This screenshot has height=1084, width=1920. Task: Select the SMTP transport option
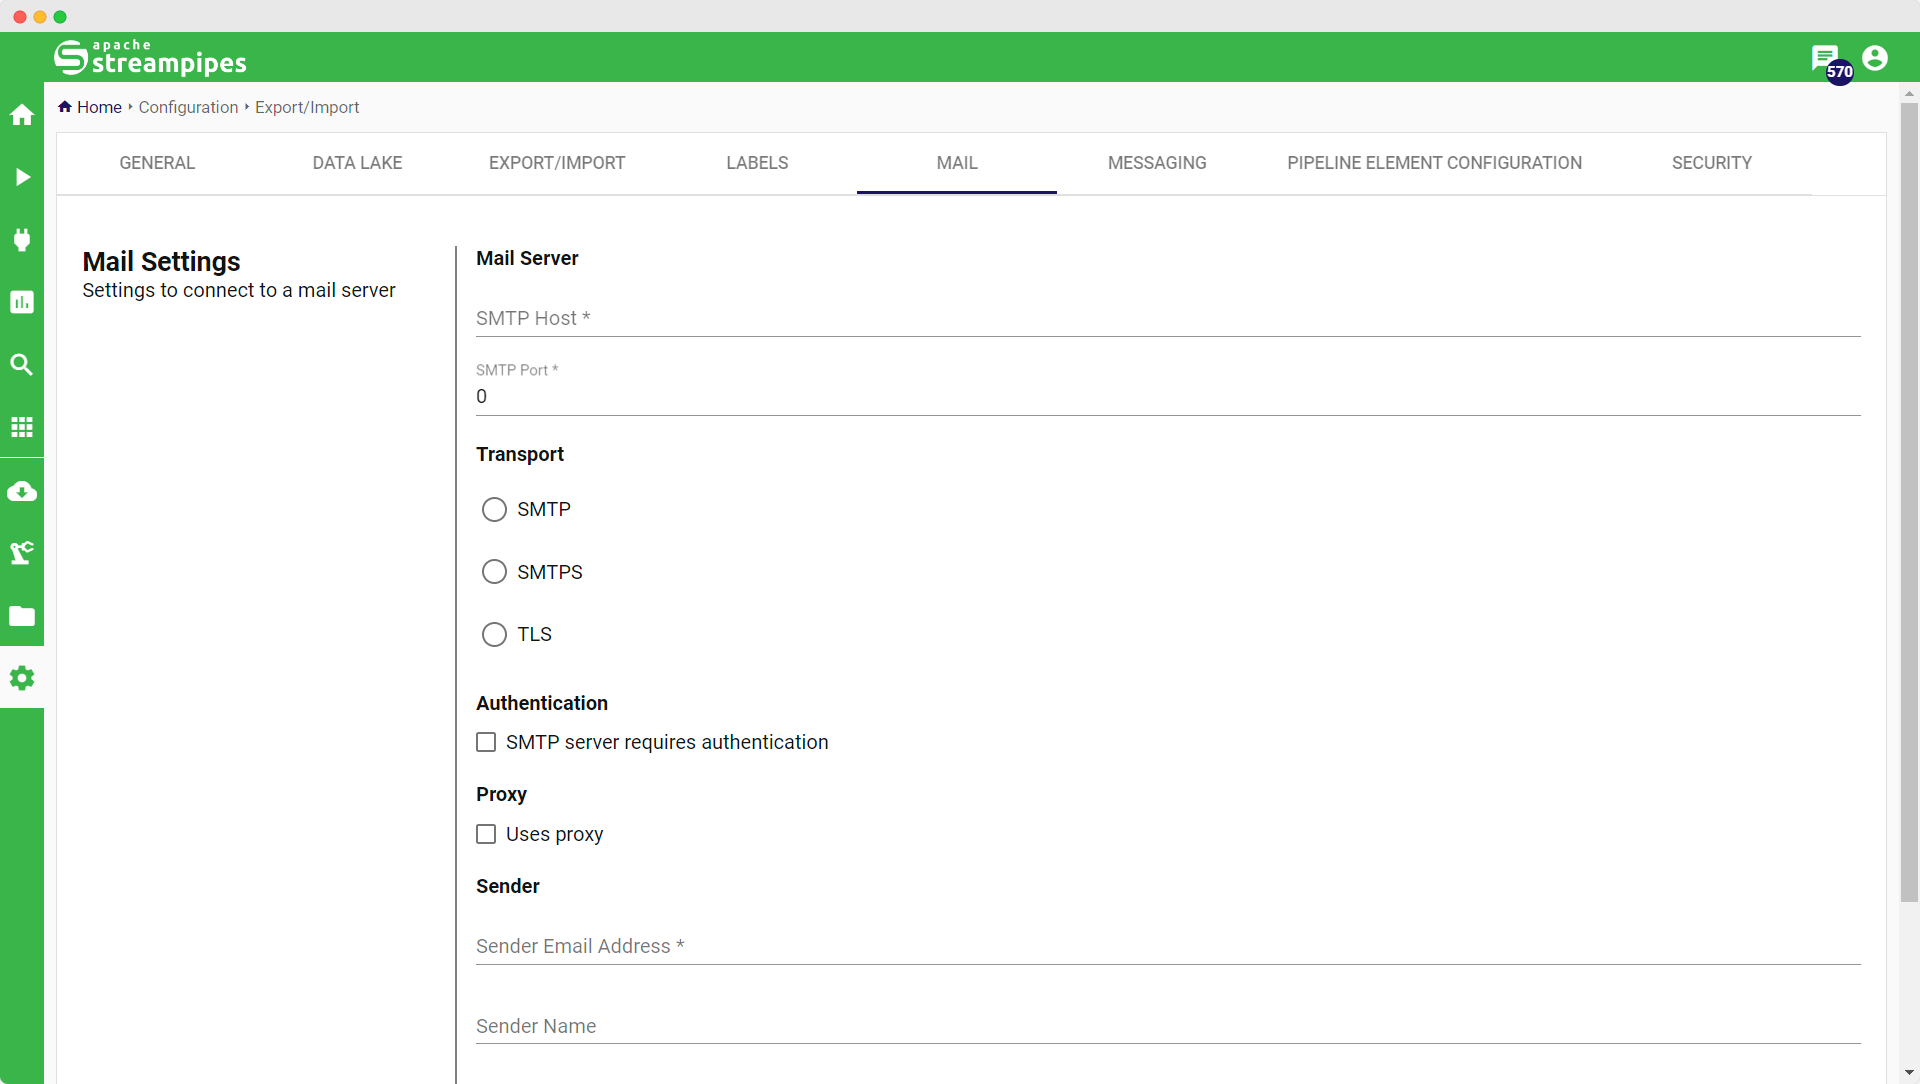[x=494, y=510]
